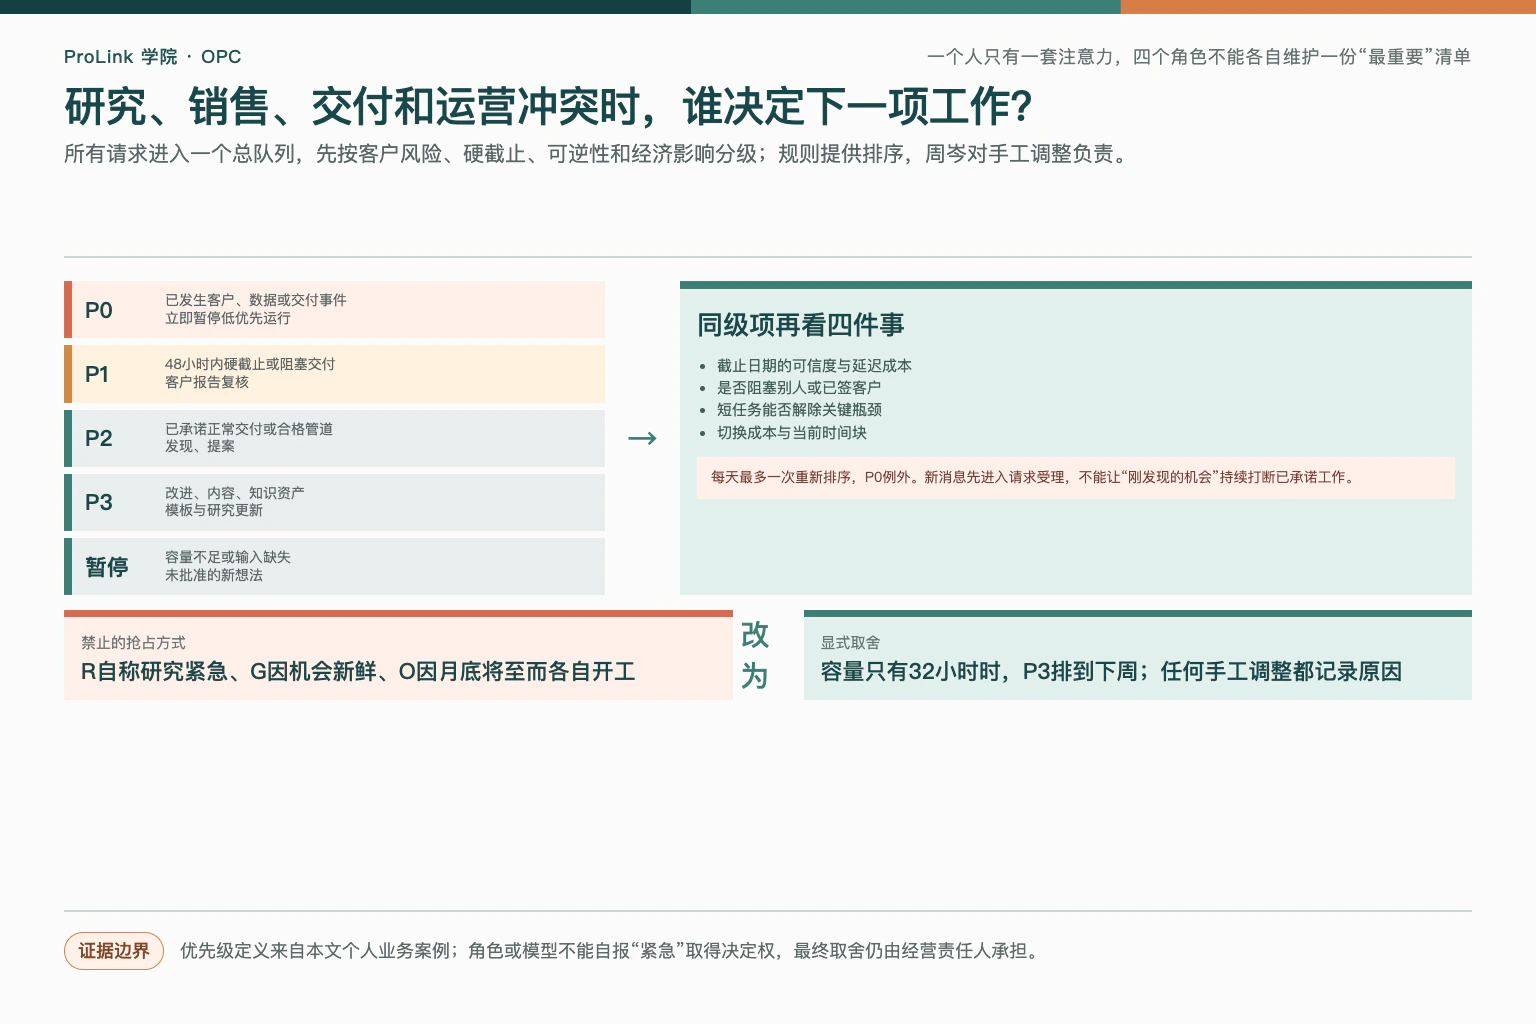Viewport: 1536px width, 1024px height.
Task: Select the P0 priority label
Action: (x=99, y=310)
